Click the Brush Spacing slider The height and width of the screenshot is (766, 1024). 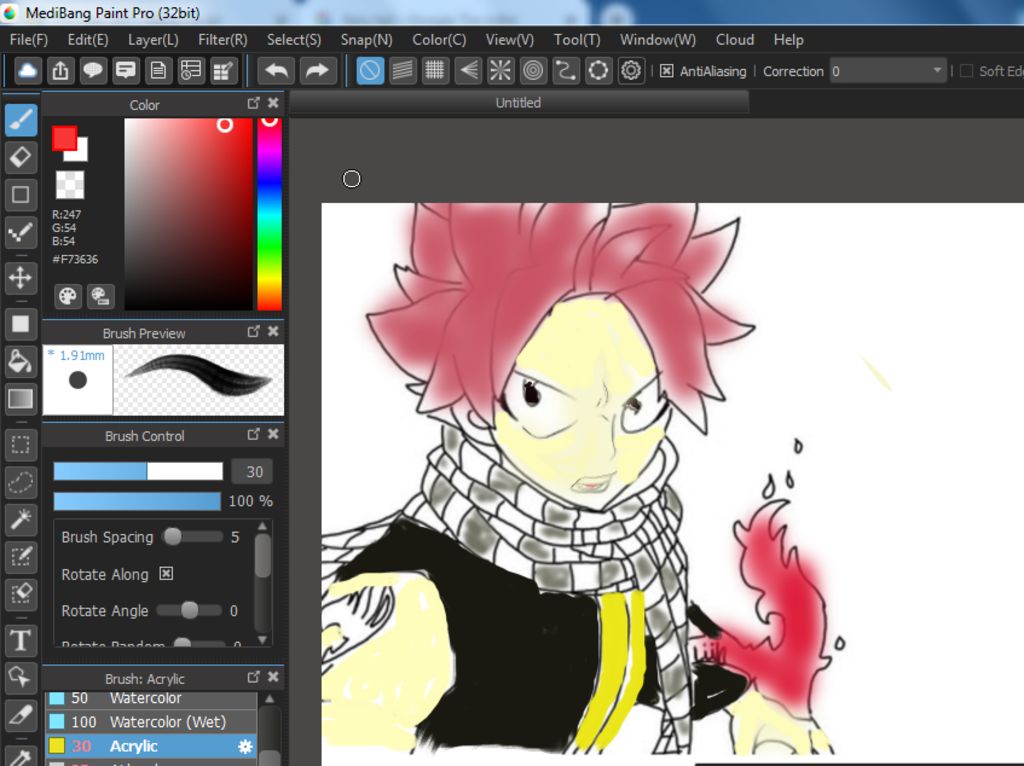(193, 537)
